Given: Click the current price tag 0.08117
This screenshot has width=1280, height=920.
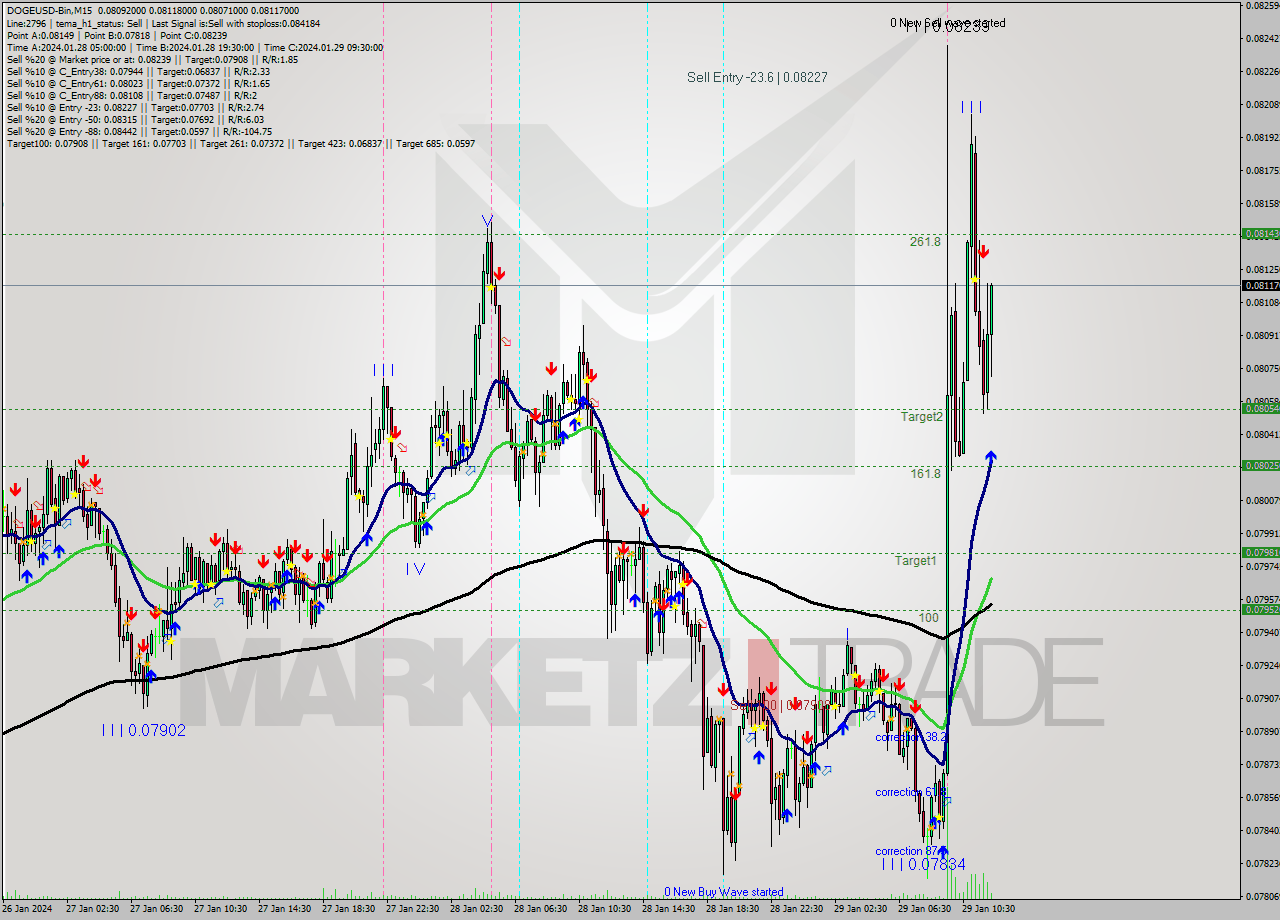Looking at the screenshot, I should click(x=1260, y=285).
